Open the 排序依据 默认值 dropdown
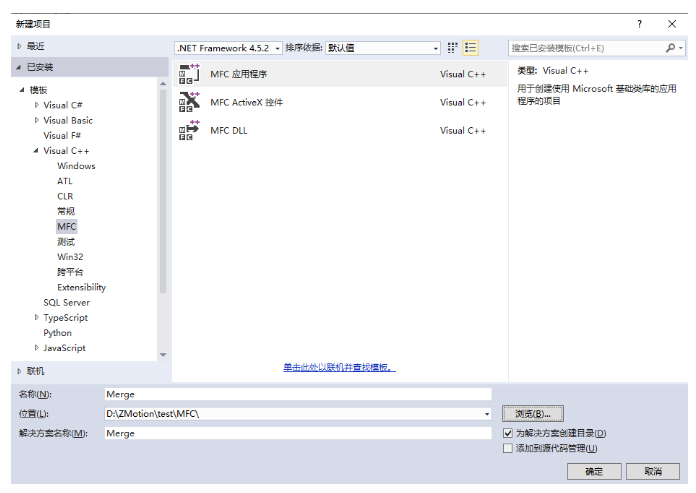 click(383, 48)
